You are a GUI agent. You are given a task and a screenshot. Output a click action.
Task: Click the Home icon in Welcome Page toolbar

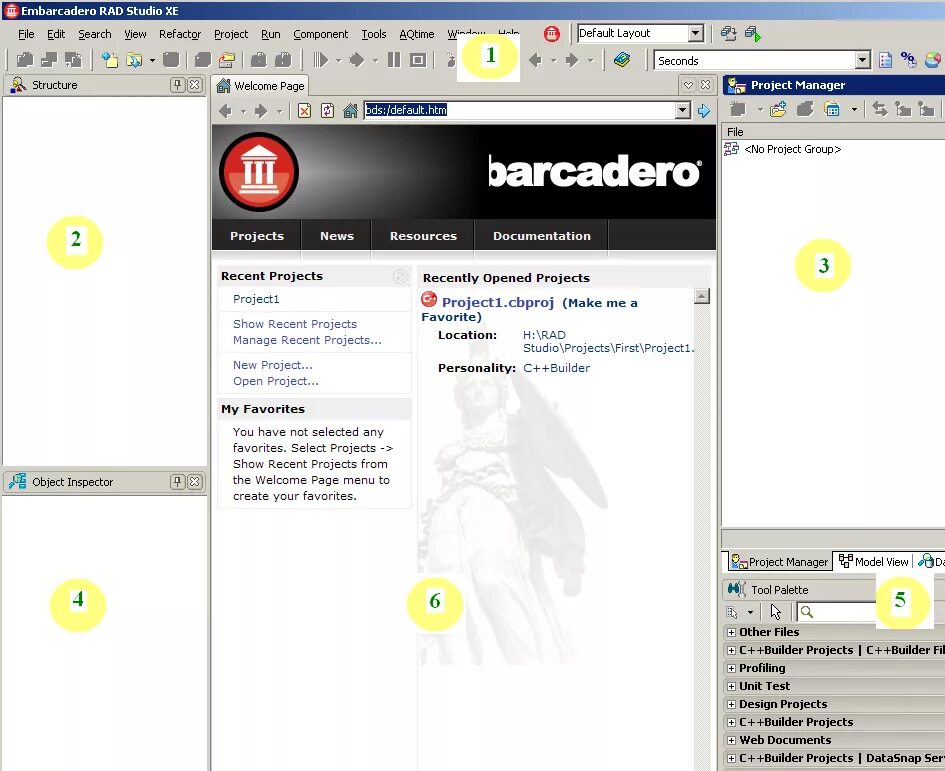[350, 110]
